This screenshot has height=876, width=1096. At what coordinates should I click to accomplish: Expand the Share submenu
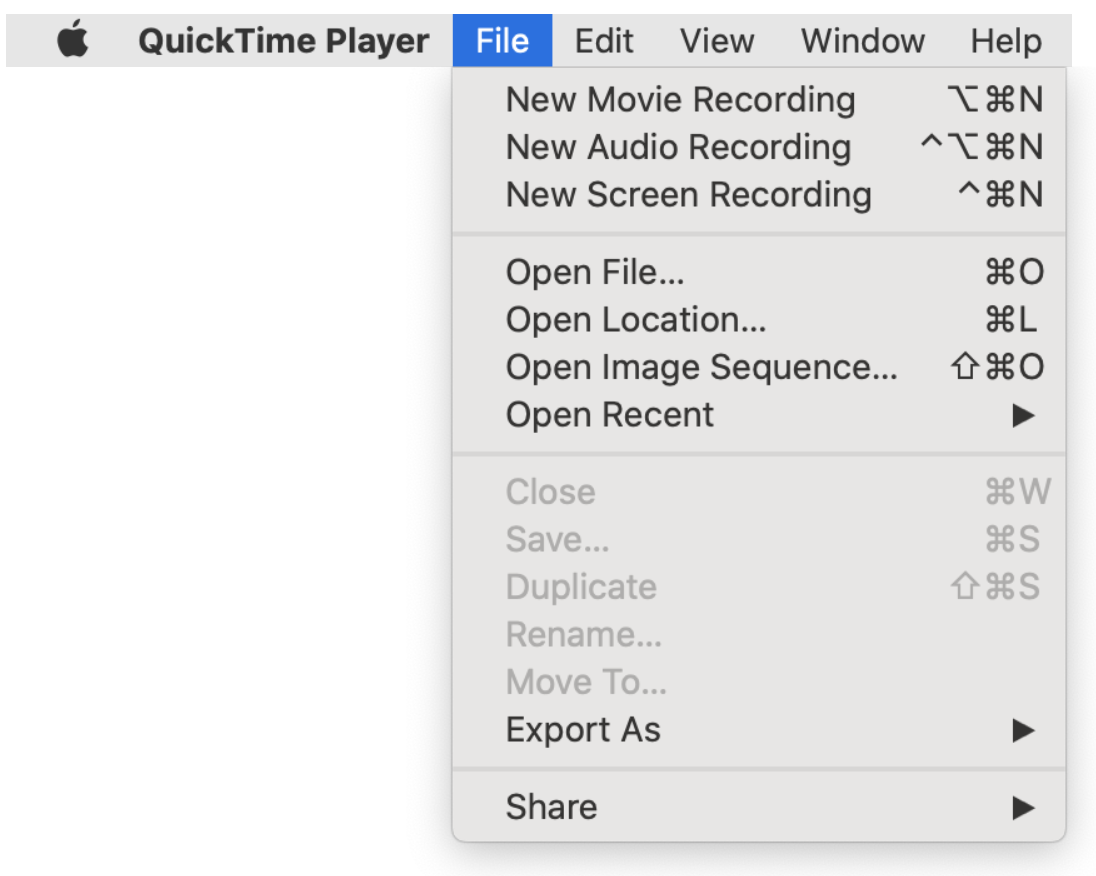click(x=551, y=807)
